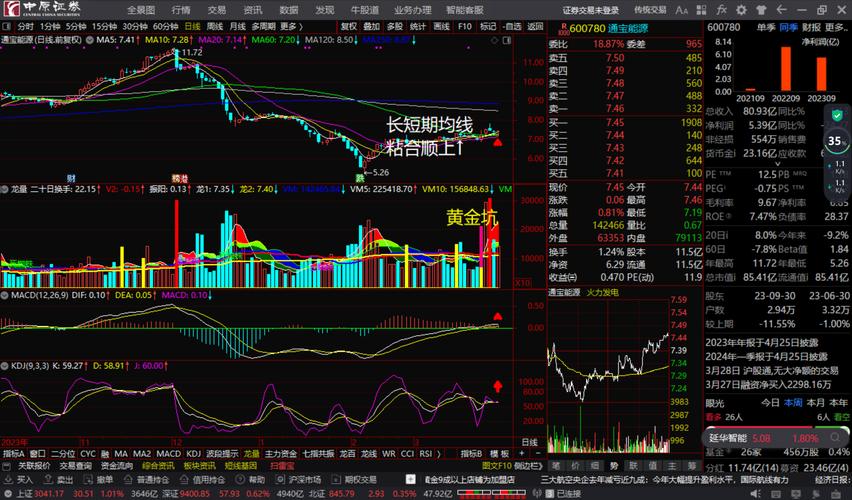Click 证券交易未登录 login button

coord(591,9)
